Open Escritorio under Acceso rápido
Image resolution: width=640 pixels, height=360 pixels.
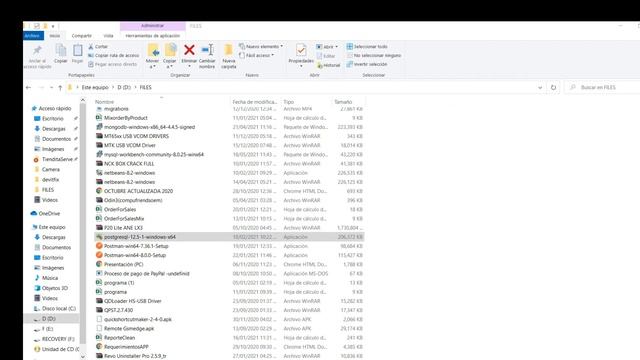click(49, 119)
